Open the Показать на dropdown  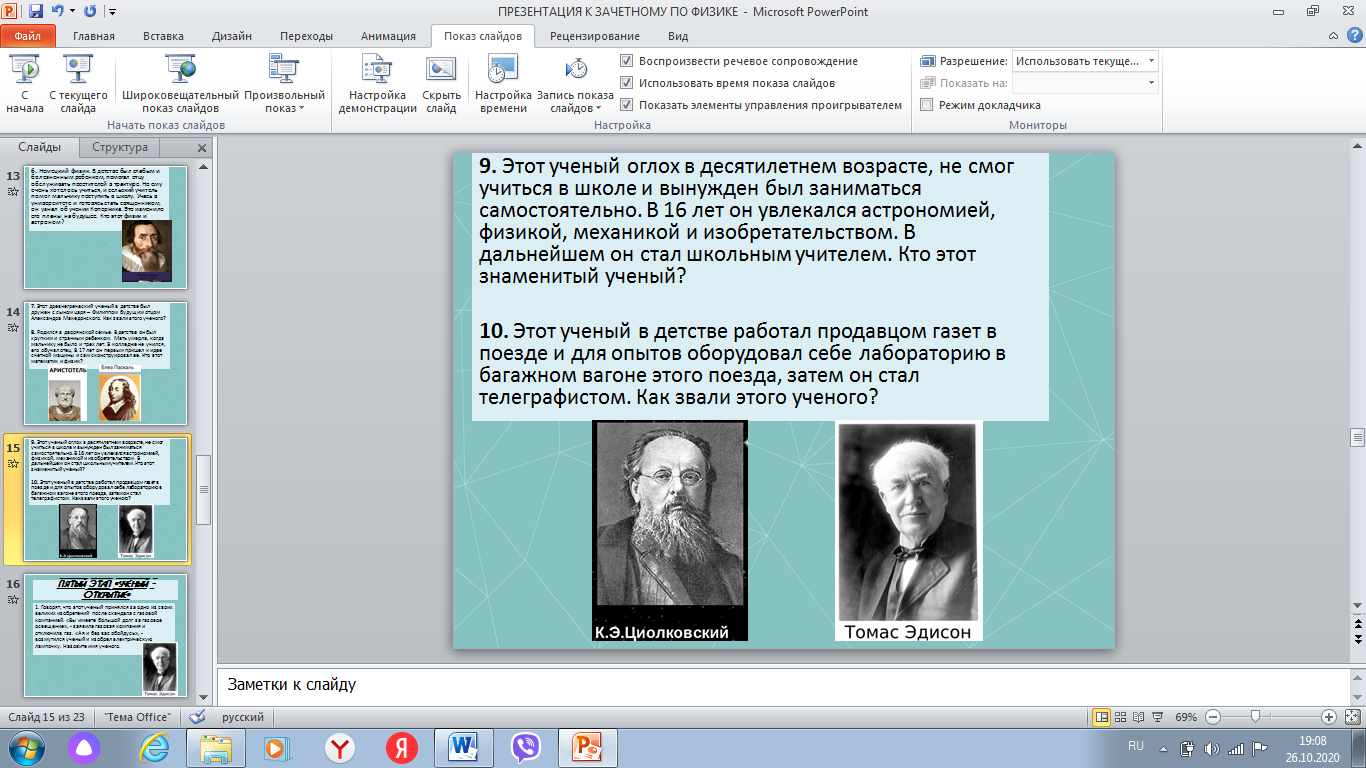(x=1085, y=83)
